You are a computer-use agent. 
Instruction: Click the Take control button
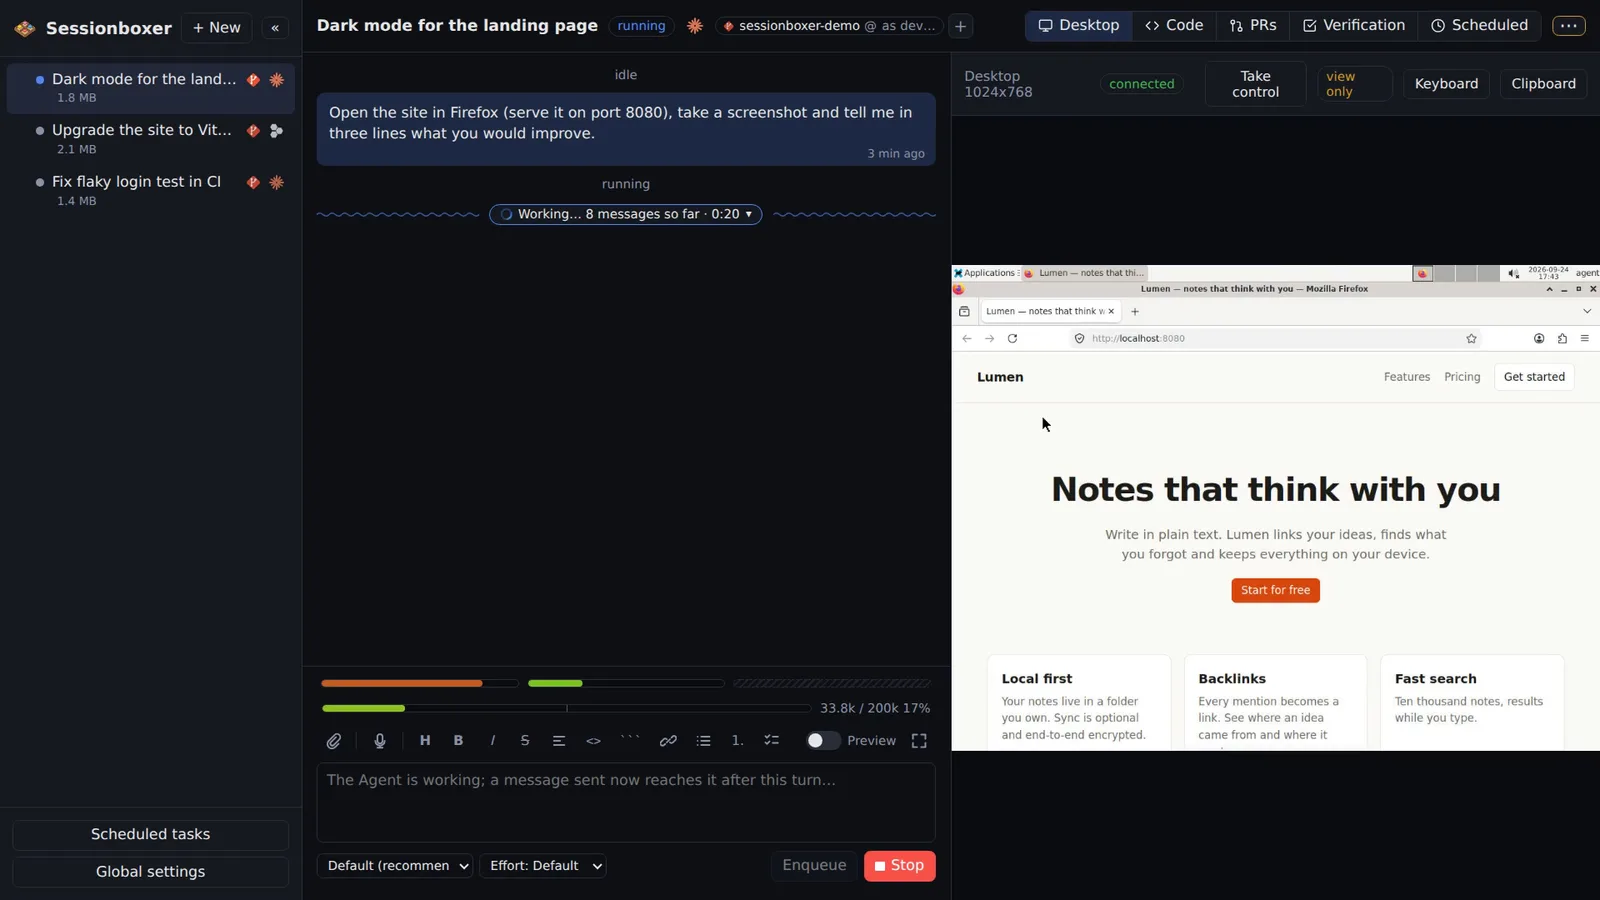(1255, 84)
